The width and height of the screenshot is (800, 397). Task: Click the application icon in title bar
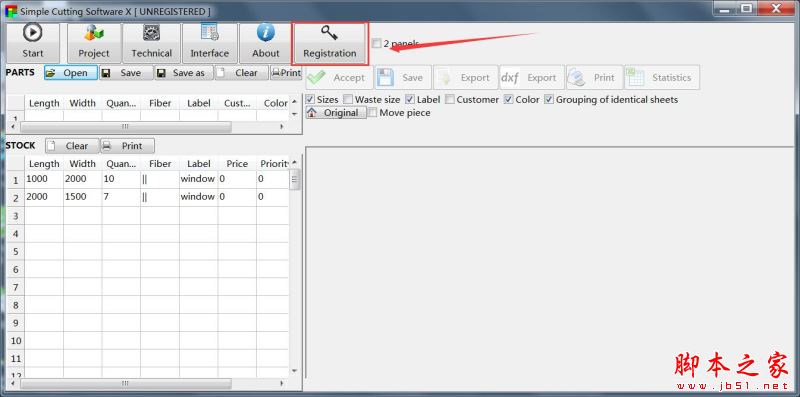(10, 11)
